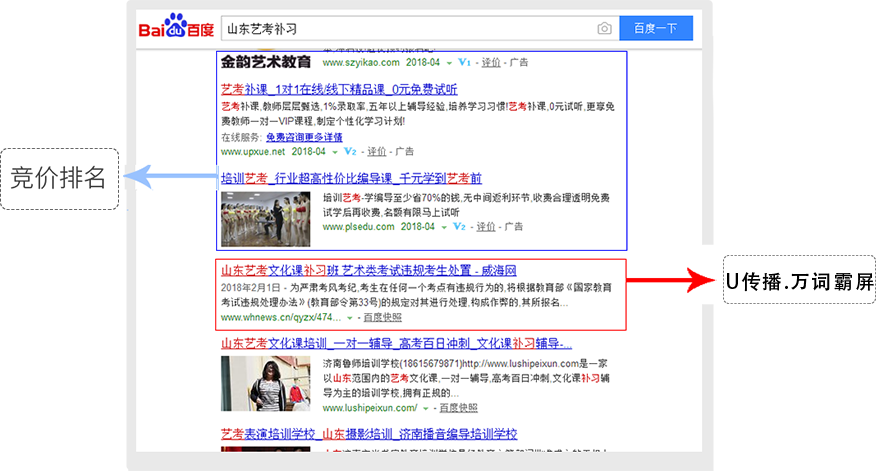Open the 培训艺考_行业超高性价比编导课 result
Screen dimensions: 876x471
click(351, 178)
